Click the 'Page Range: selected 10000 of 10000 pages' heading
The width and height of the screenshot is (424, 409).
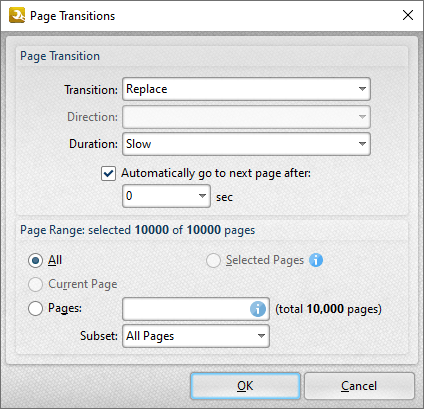(x=137, y=230)
